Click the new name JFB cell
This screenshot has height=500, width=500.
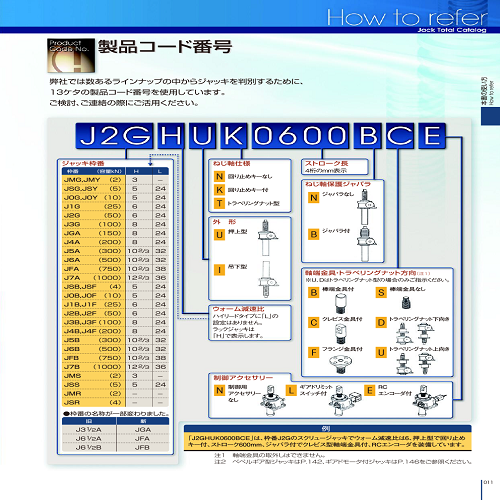click(x=143, y=447)
